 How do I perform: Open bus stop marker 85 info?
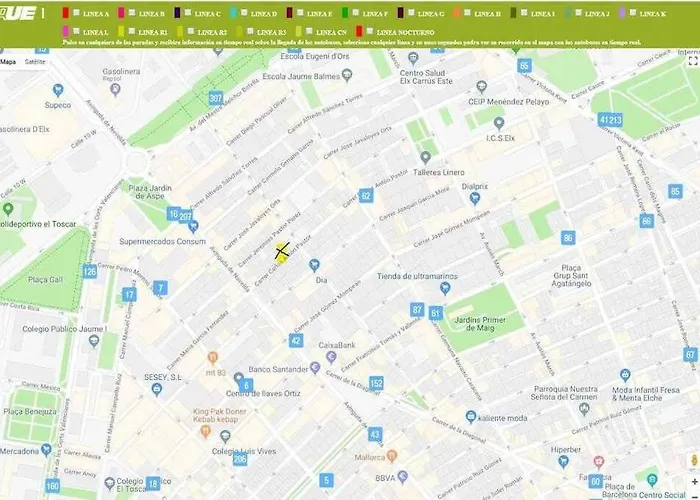675,192
